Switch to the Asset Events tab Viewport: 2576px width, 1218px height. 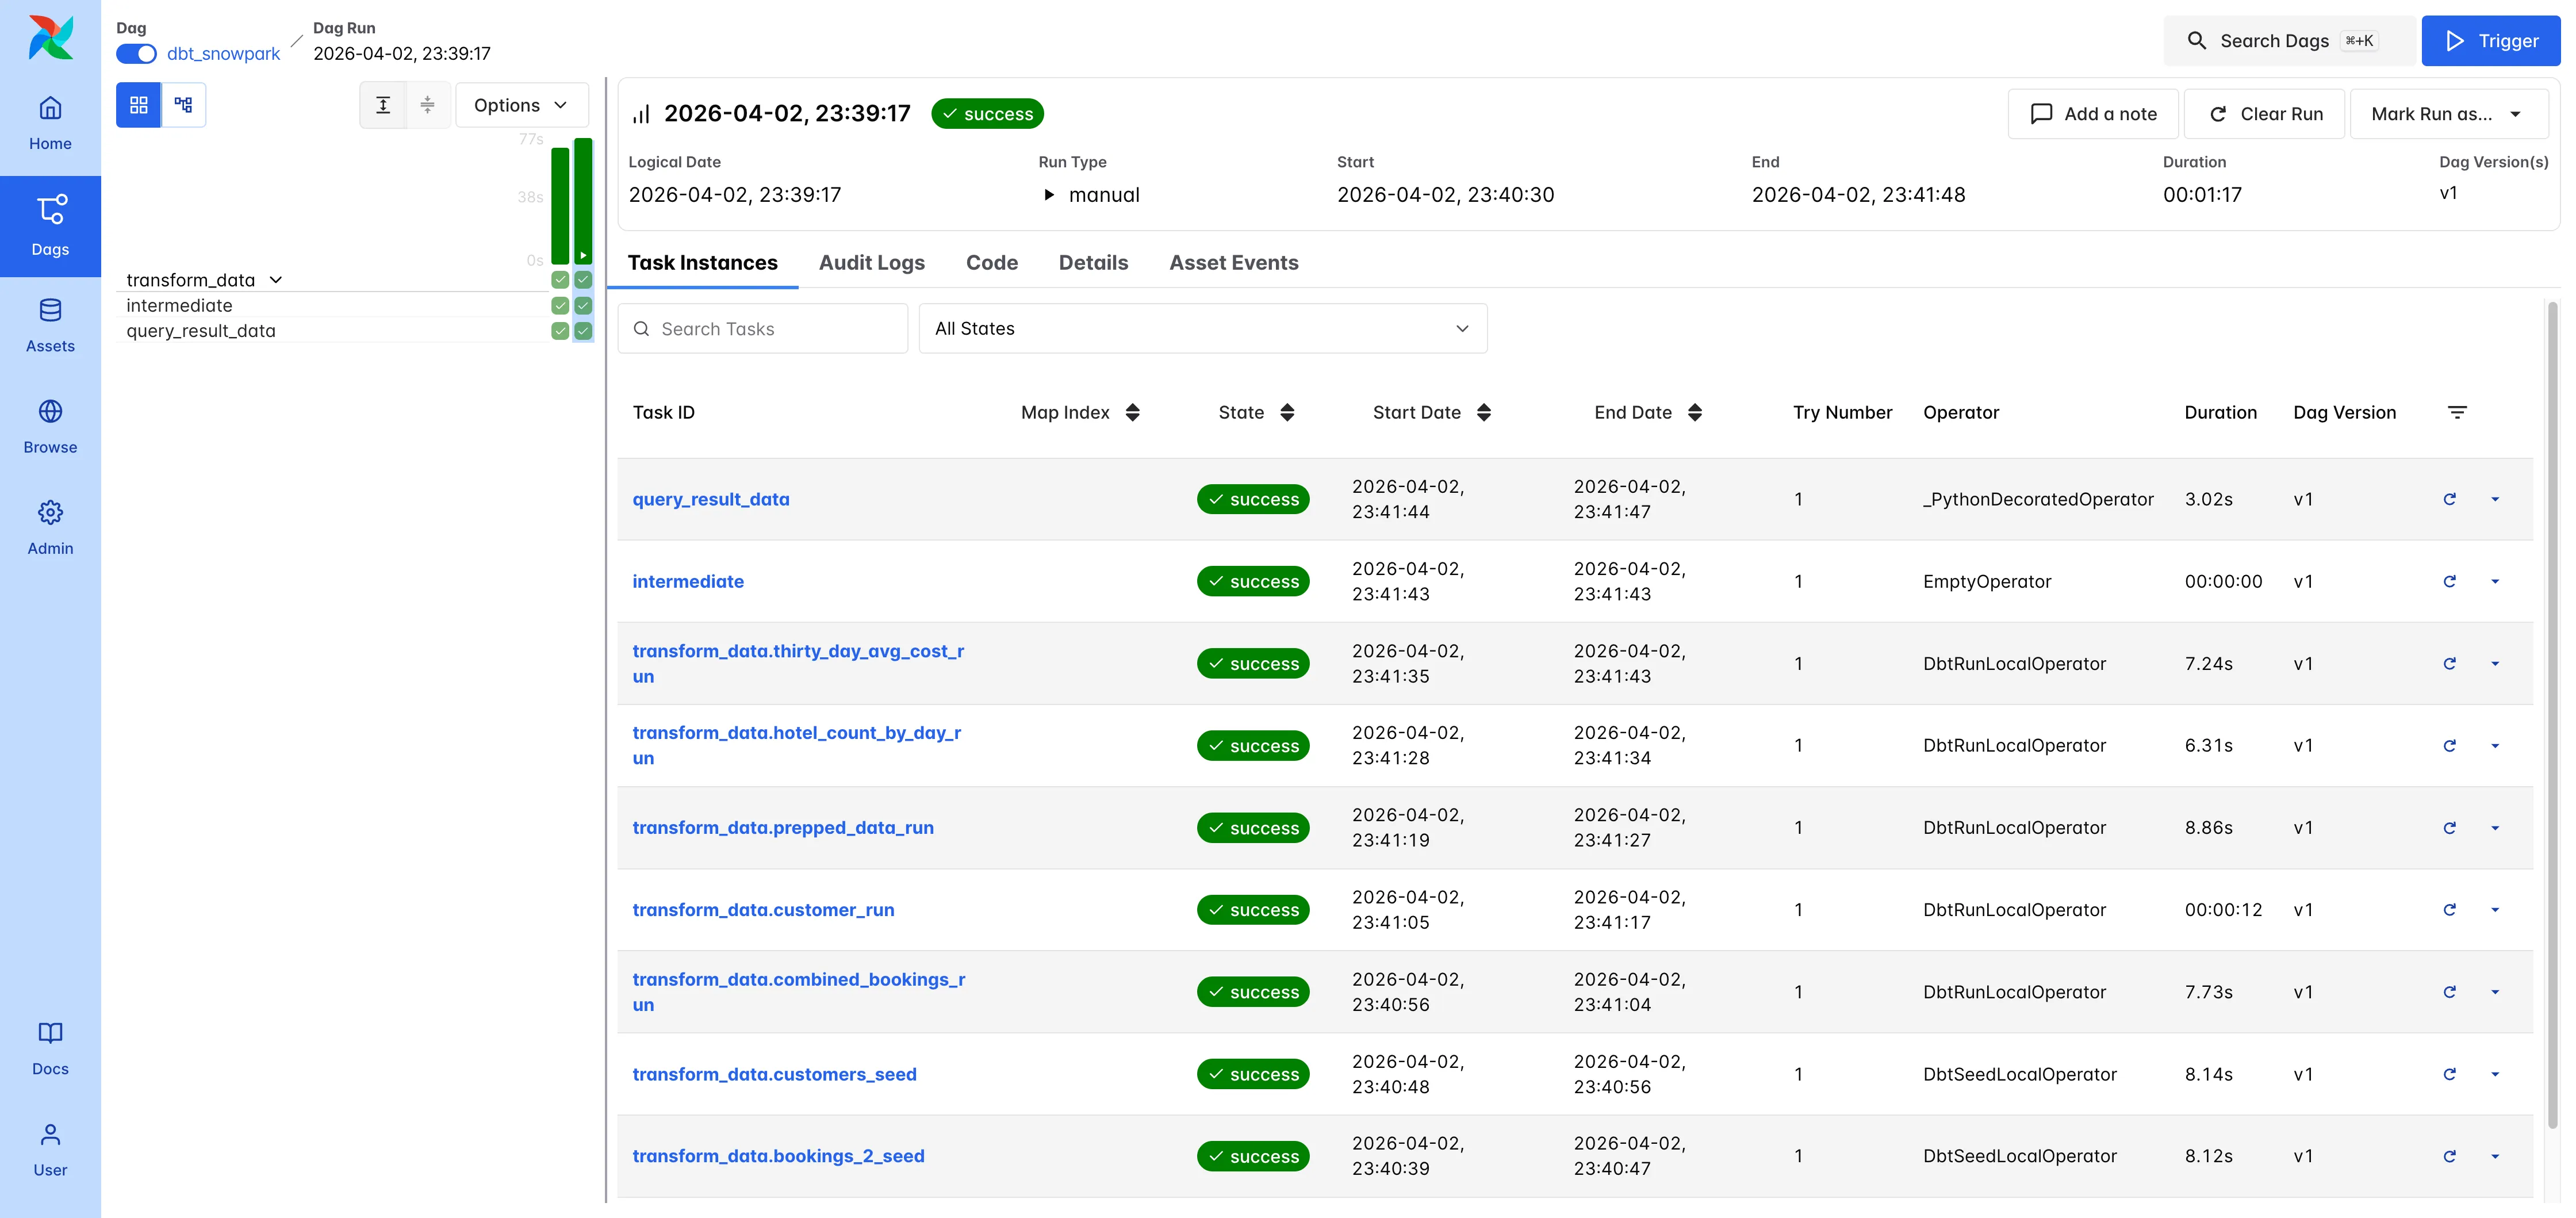1233,263
